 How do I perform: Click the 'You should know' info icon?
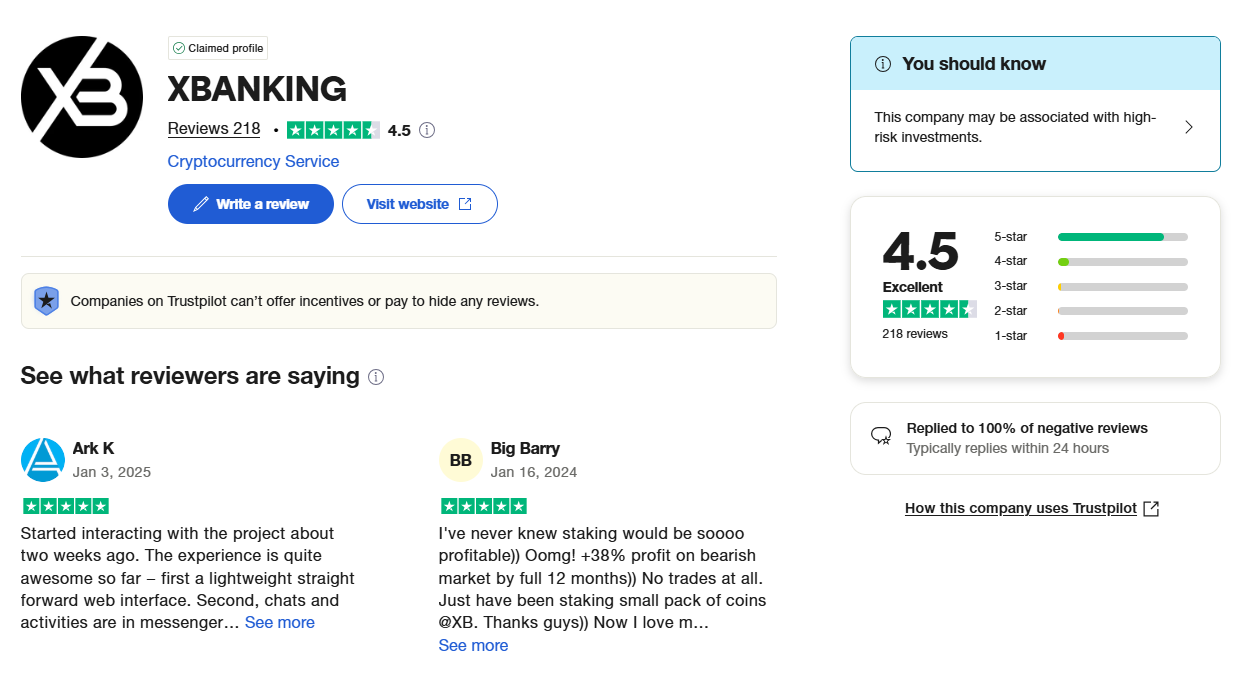point(882,64)
